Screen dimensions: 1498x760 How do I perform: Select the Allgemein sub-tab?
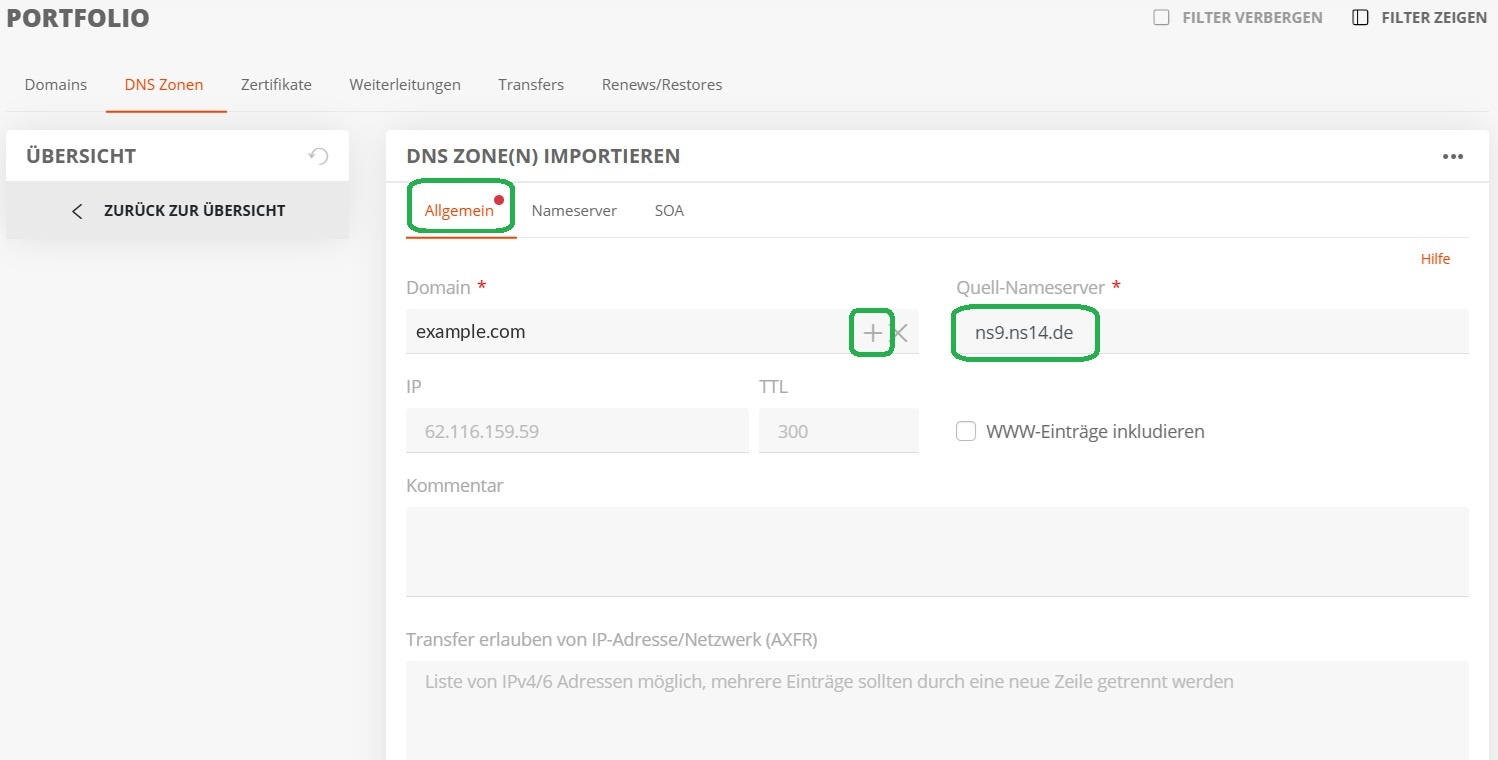coord(459,211)
